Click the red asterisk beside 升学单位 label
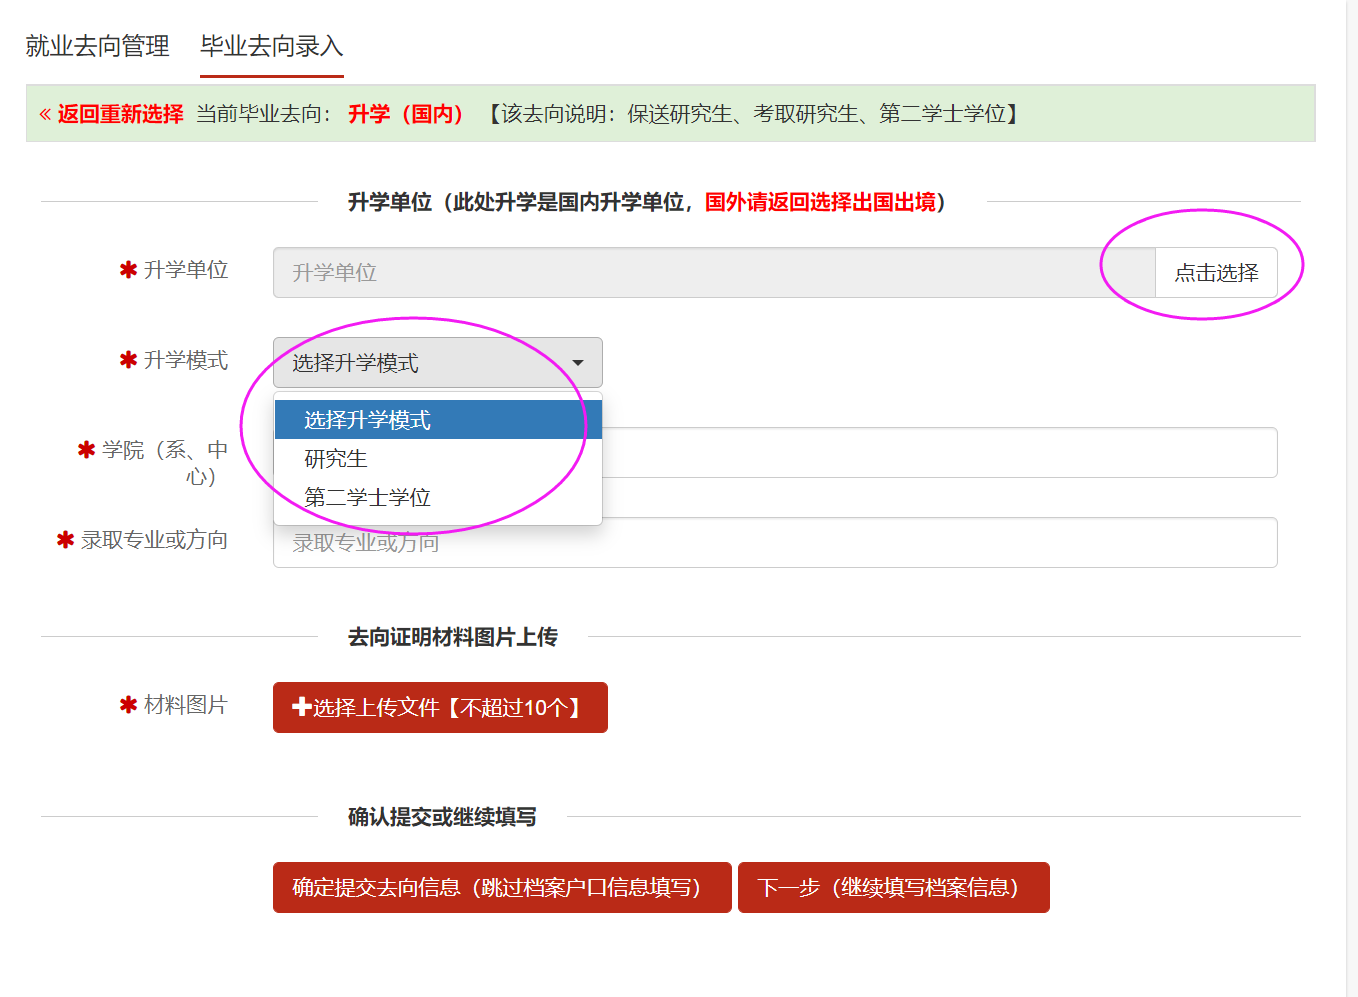1358x997 pixels. pos(128,270)
